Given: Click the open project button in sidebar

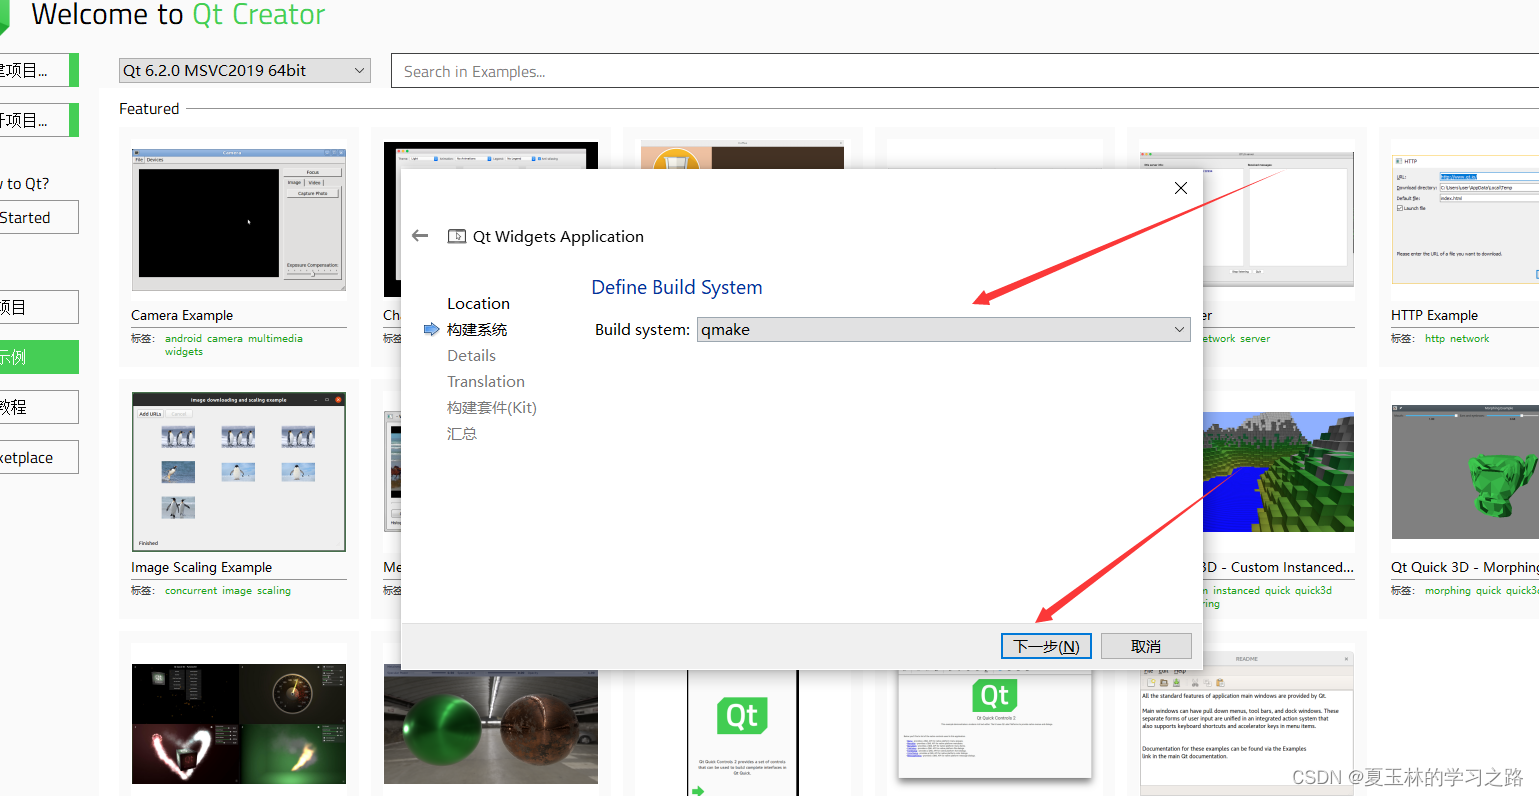Looking at the screenshot, I should click(x=39, y=120).
